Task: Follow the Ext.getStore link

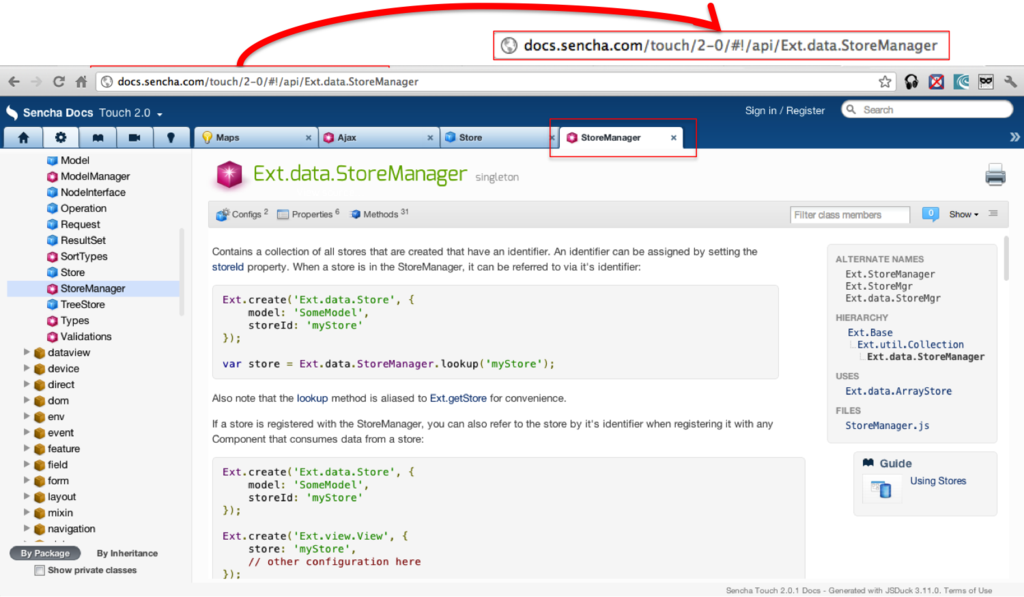Action: click(458, 398)
